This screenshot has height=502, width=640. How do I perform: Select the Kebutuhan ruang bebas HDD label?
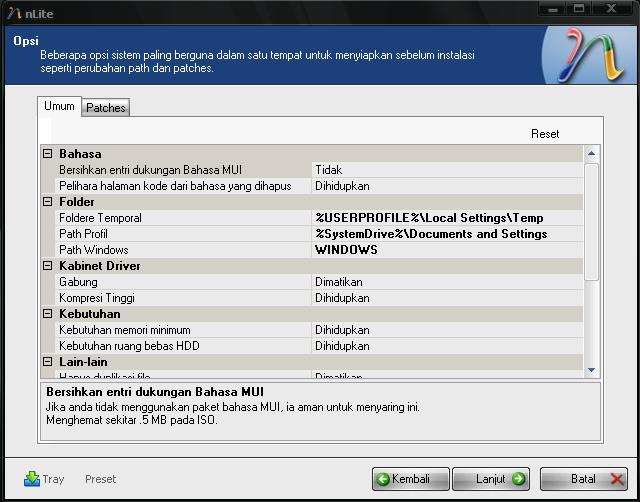coord(129,346)
